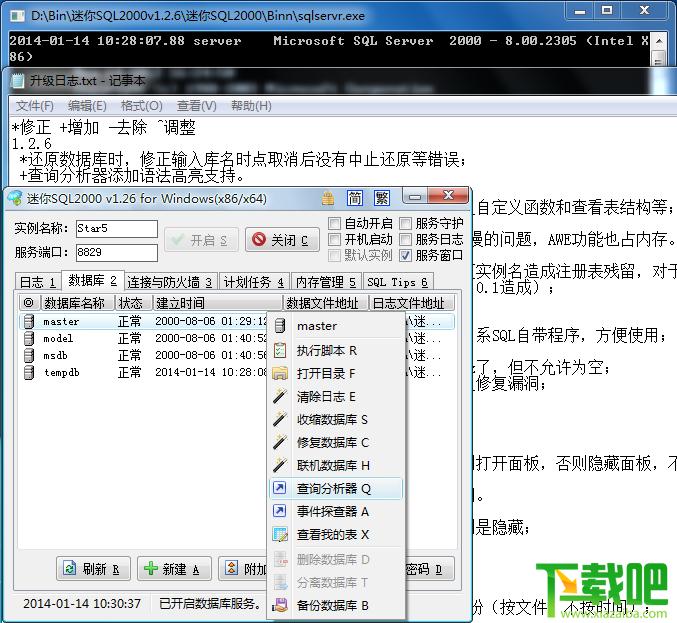Open the 文件(F) menu in Notepad
The height and width of the screenshot is (623, 677).
pyautogui.click(x=35, y=106)
